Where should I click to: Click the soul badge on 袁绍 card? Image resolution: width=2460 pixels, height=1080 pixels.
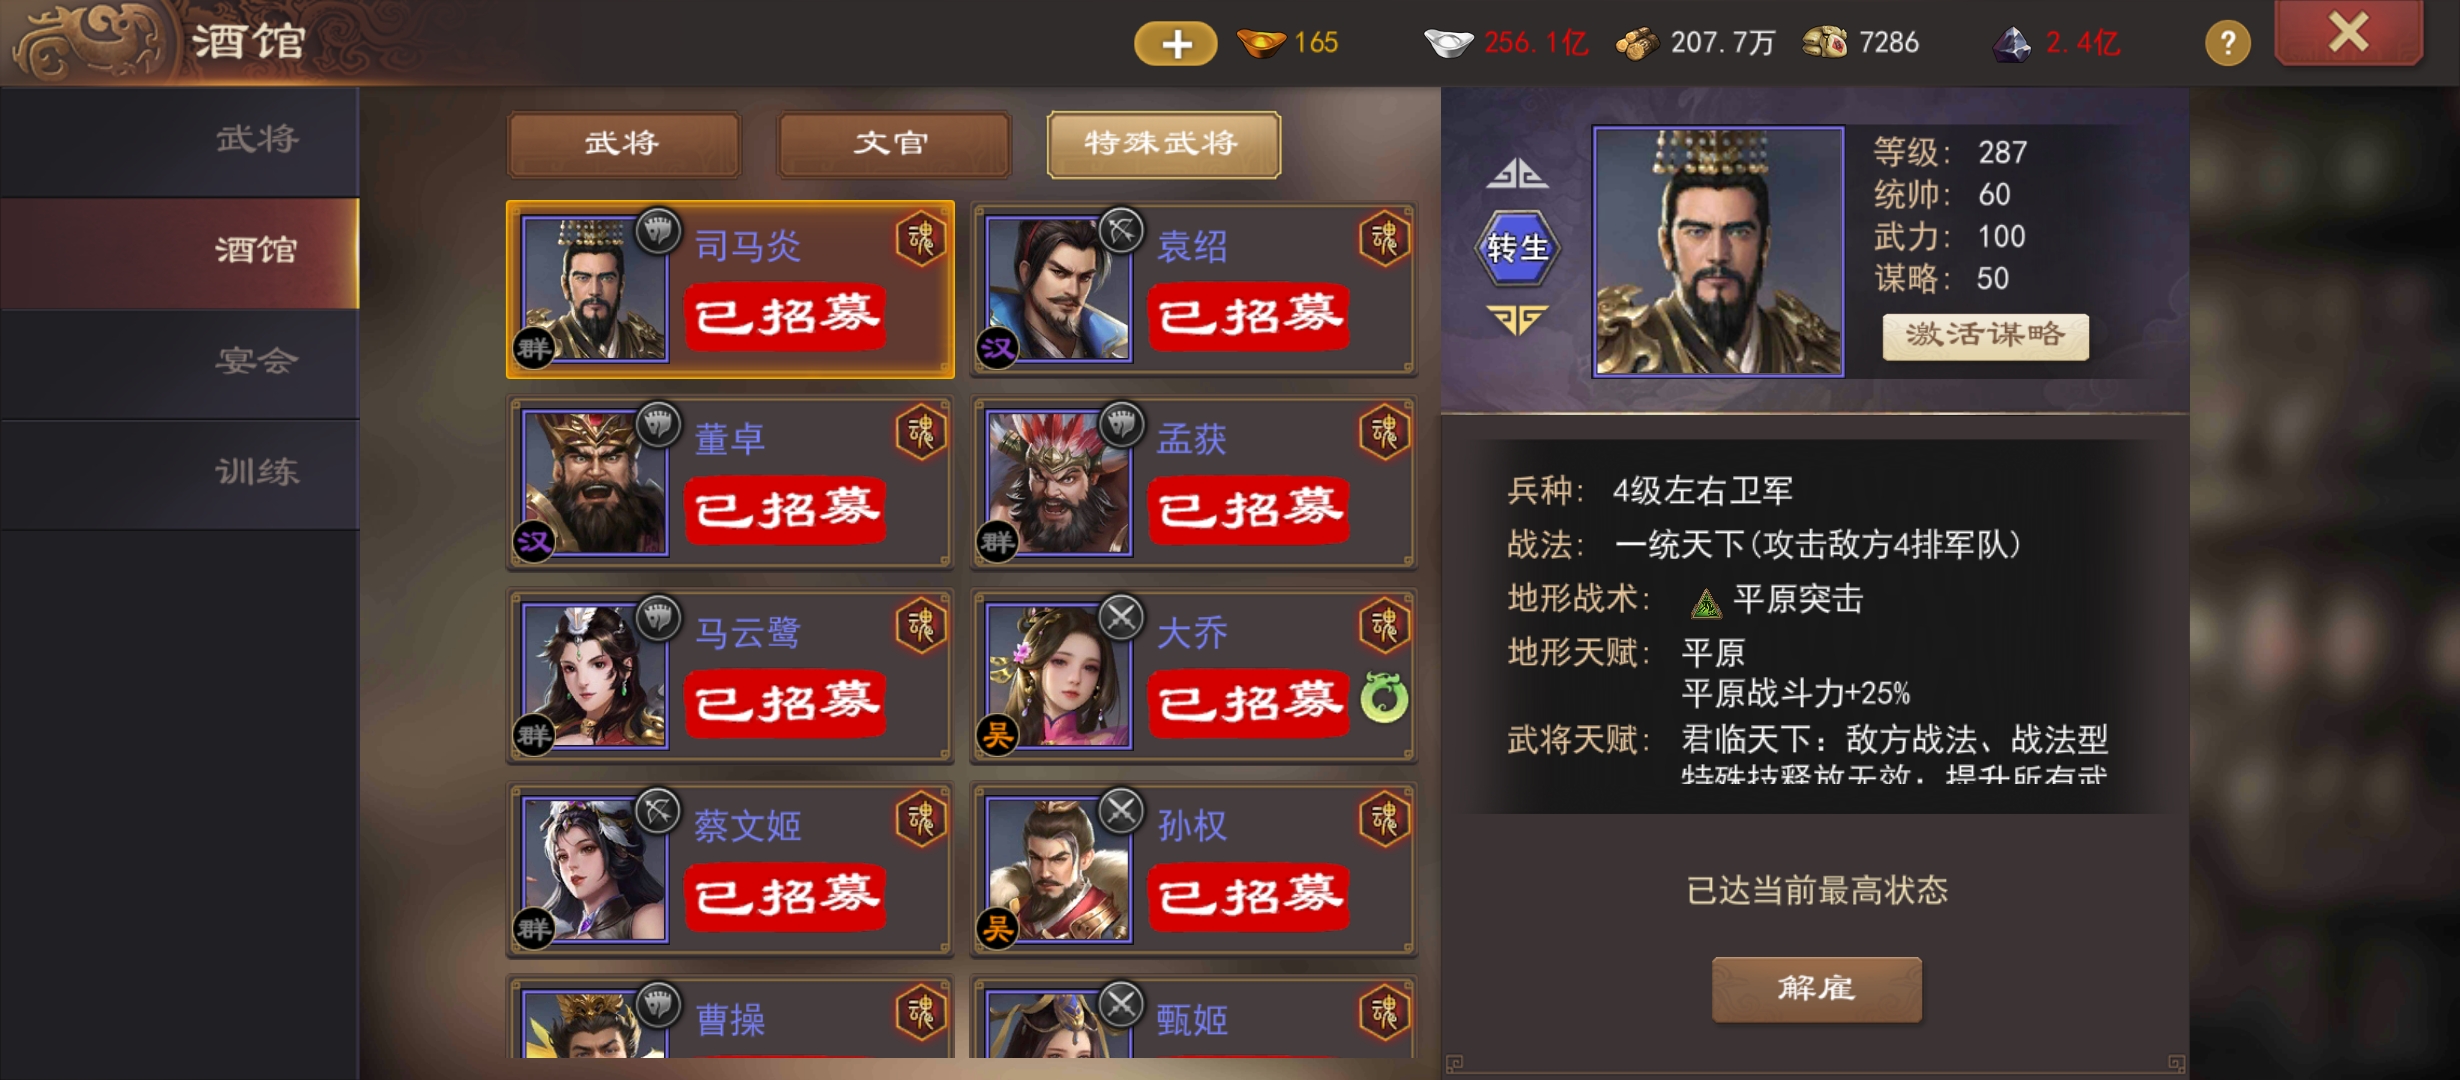pyautogui.click(x=1385, y=239)
